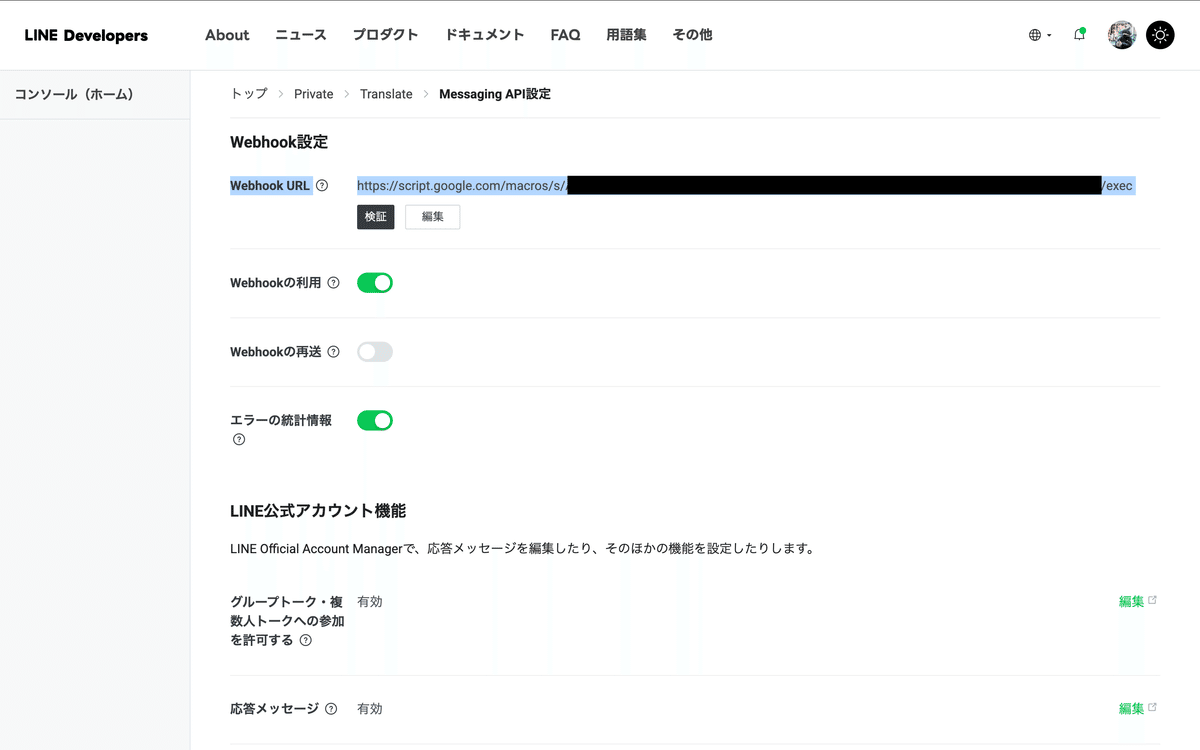
Task: Click help icon next to Webhookの利用
Action: click(333, 283)
